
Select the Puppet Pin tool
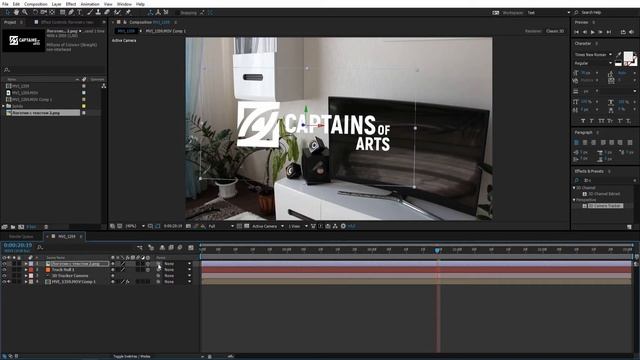click(x=128, y=13)
